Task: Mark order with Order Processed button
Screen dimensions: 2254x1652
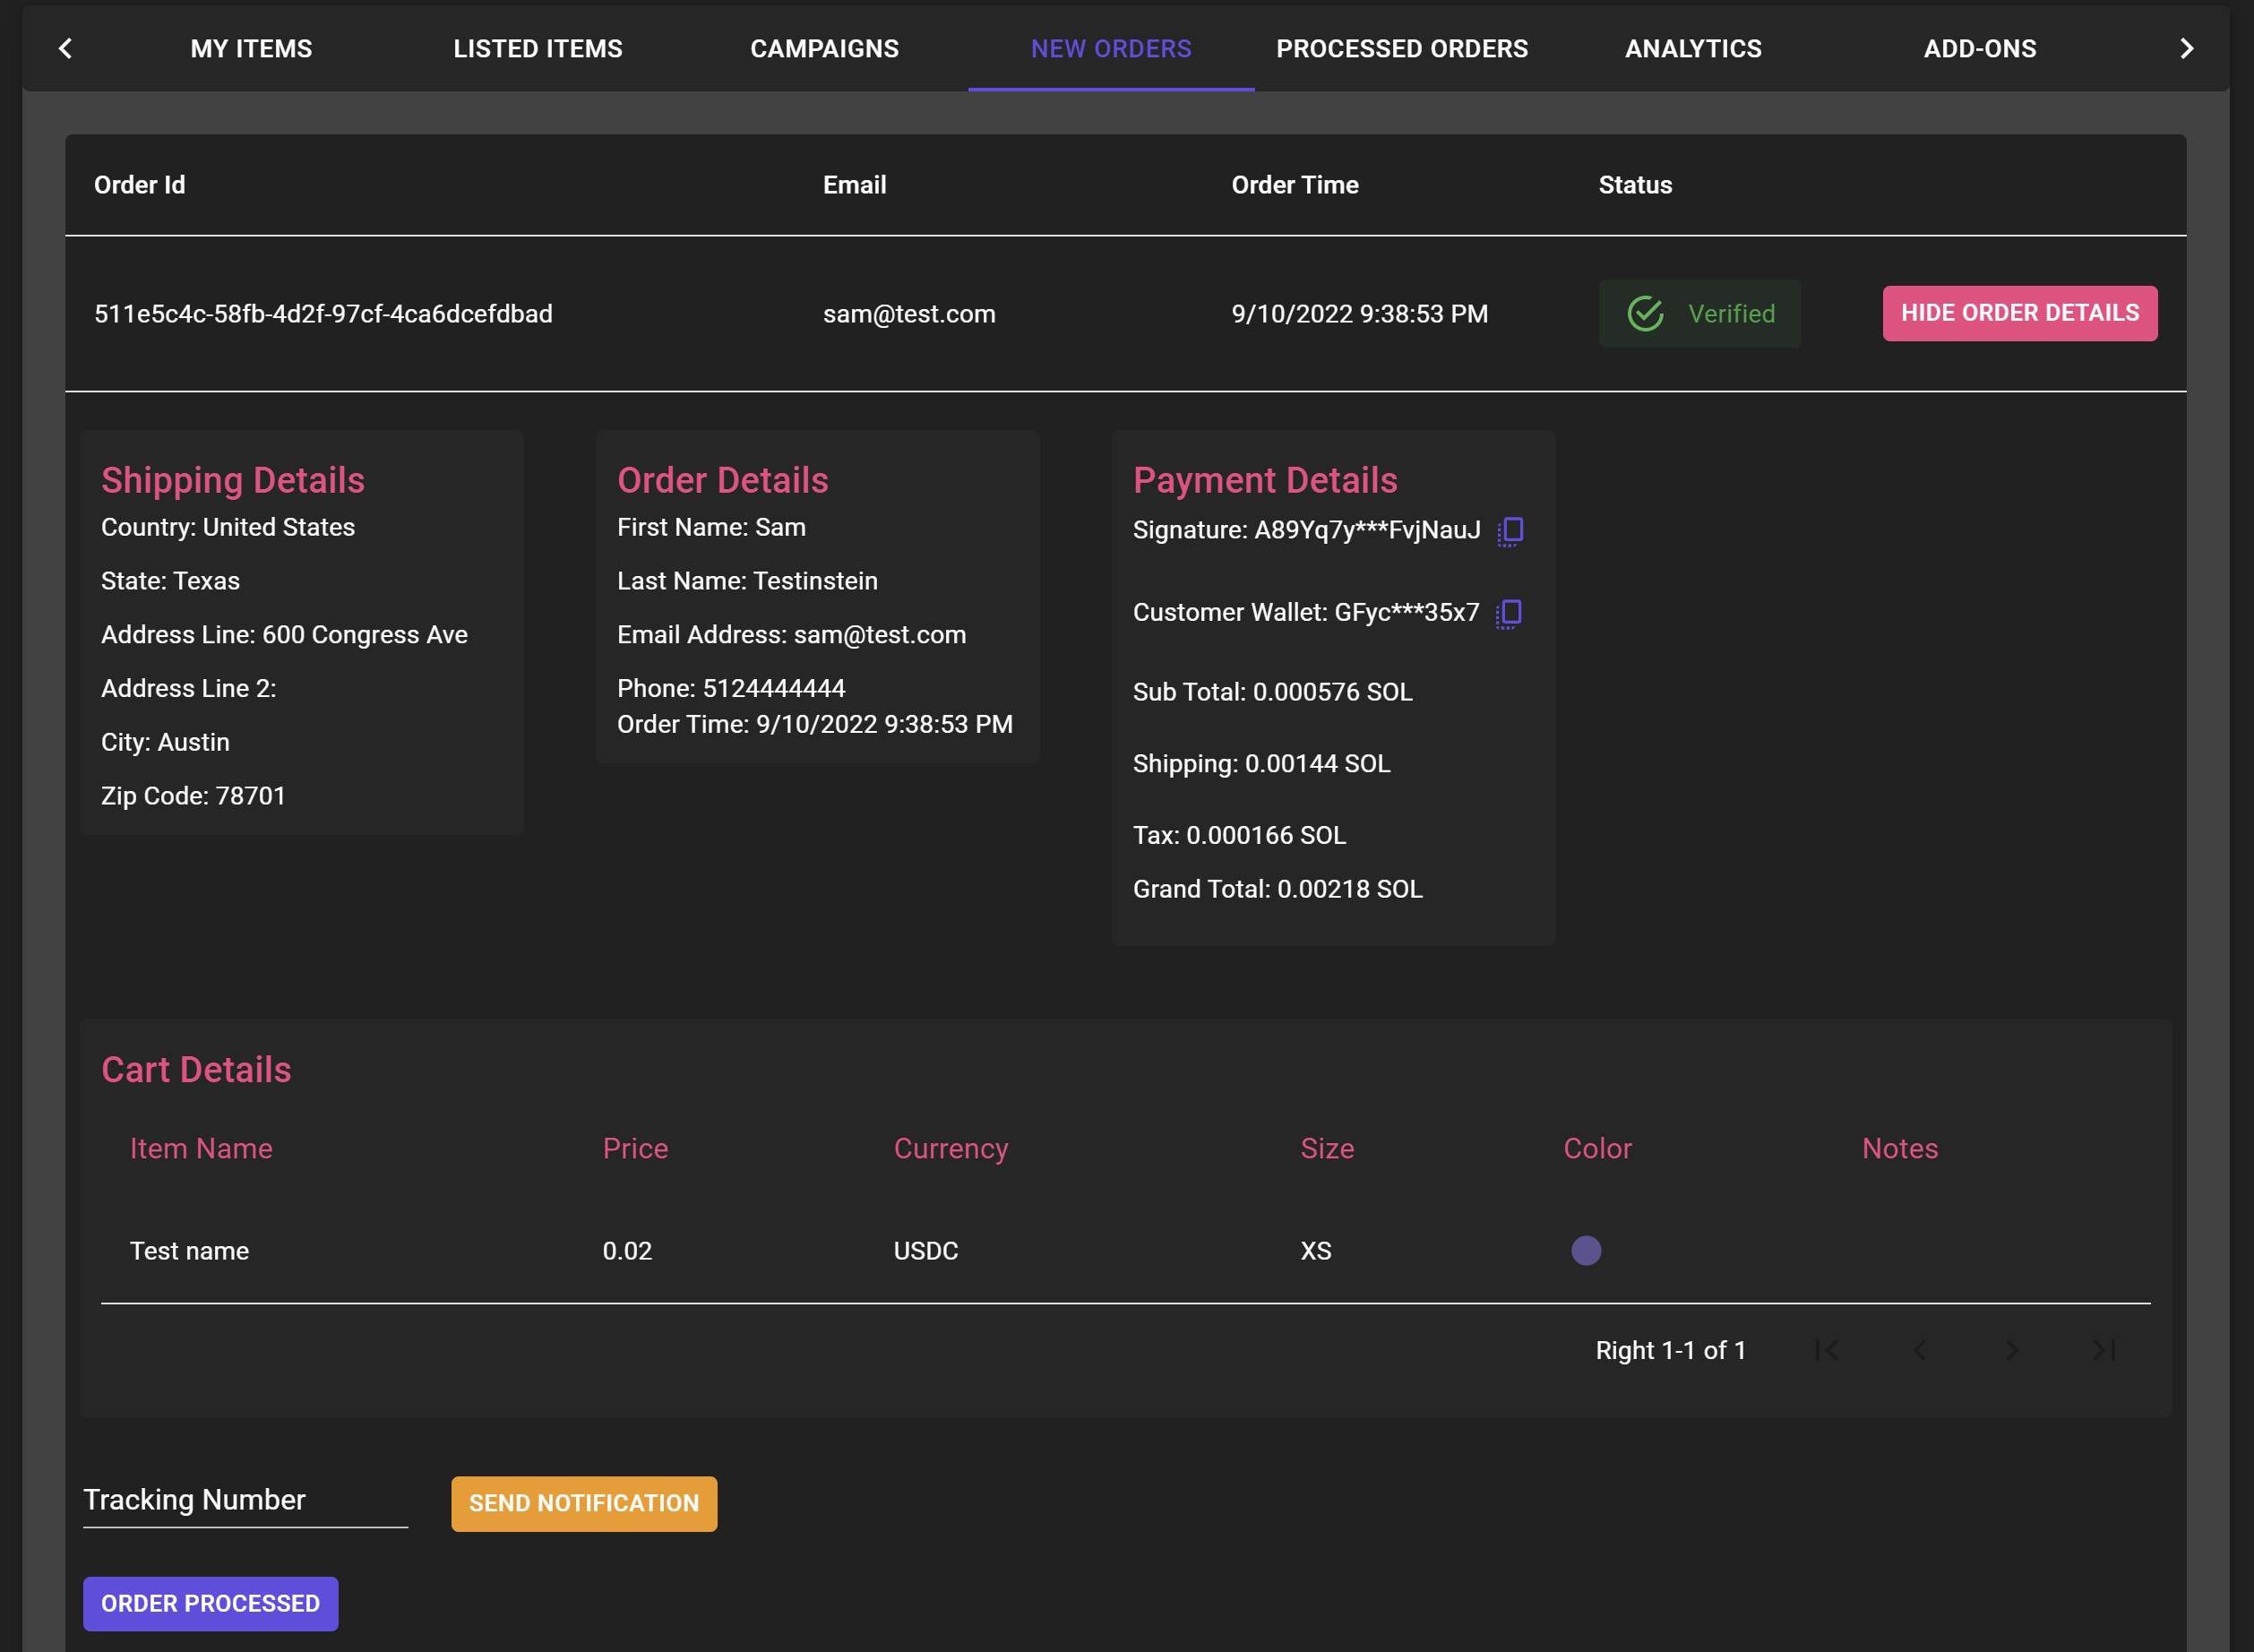Action: (210, 1603)
